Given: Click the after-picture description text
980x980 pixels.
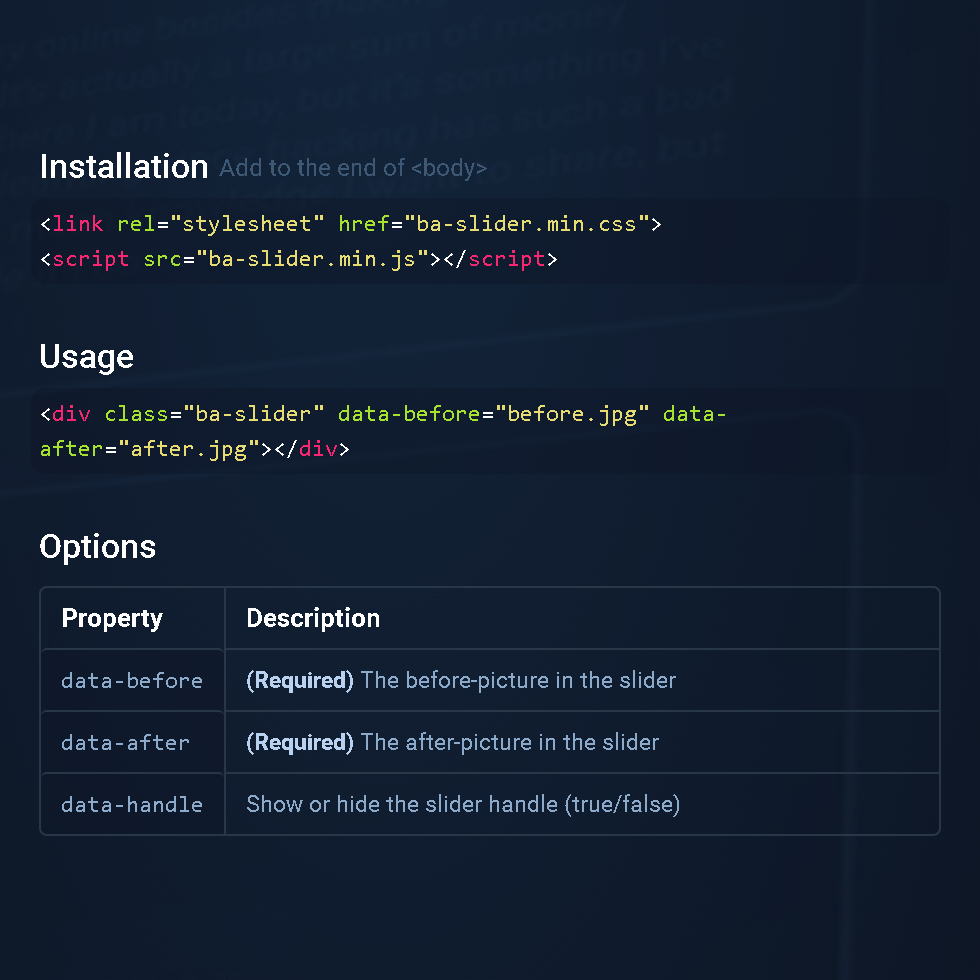Looking at the screenshot, I should pos(510,743).
